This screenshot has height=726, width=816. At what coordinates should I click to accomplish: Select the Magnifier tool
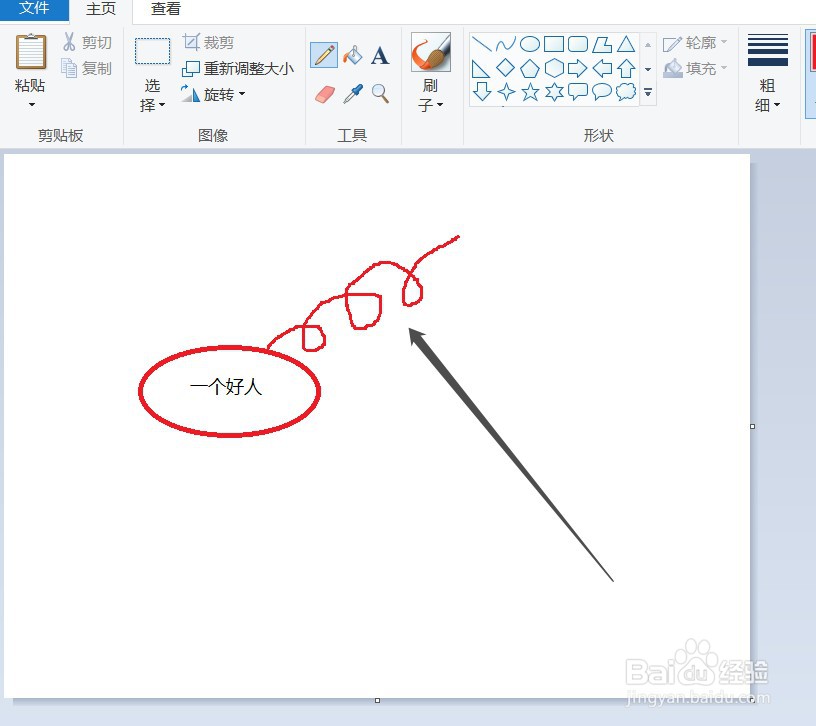tap(380, 94)
